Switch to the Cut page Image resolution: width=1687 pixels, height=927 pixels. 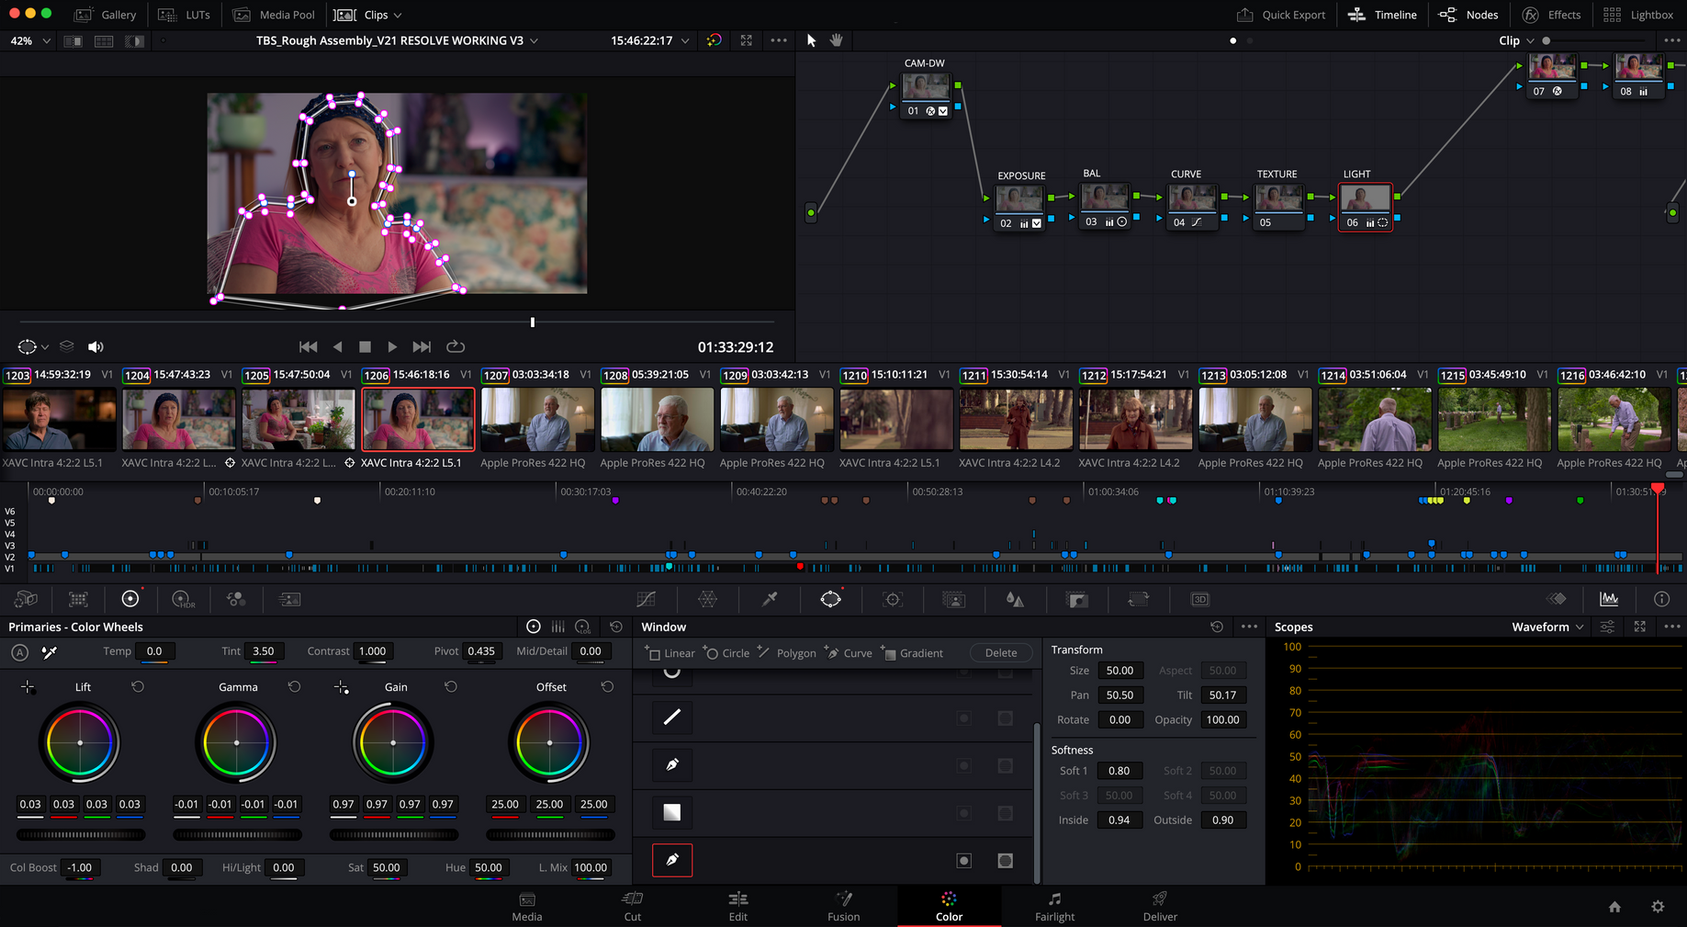pos(633,906)
